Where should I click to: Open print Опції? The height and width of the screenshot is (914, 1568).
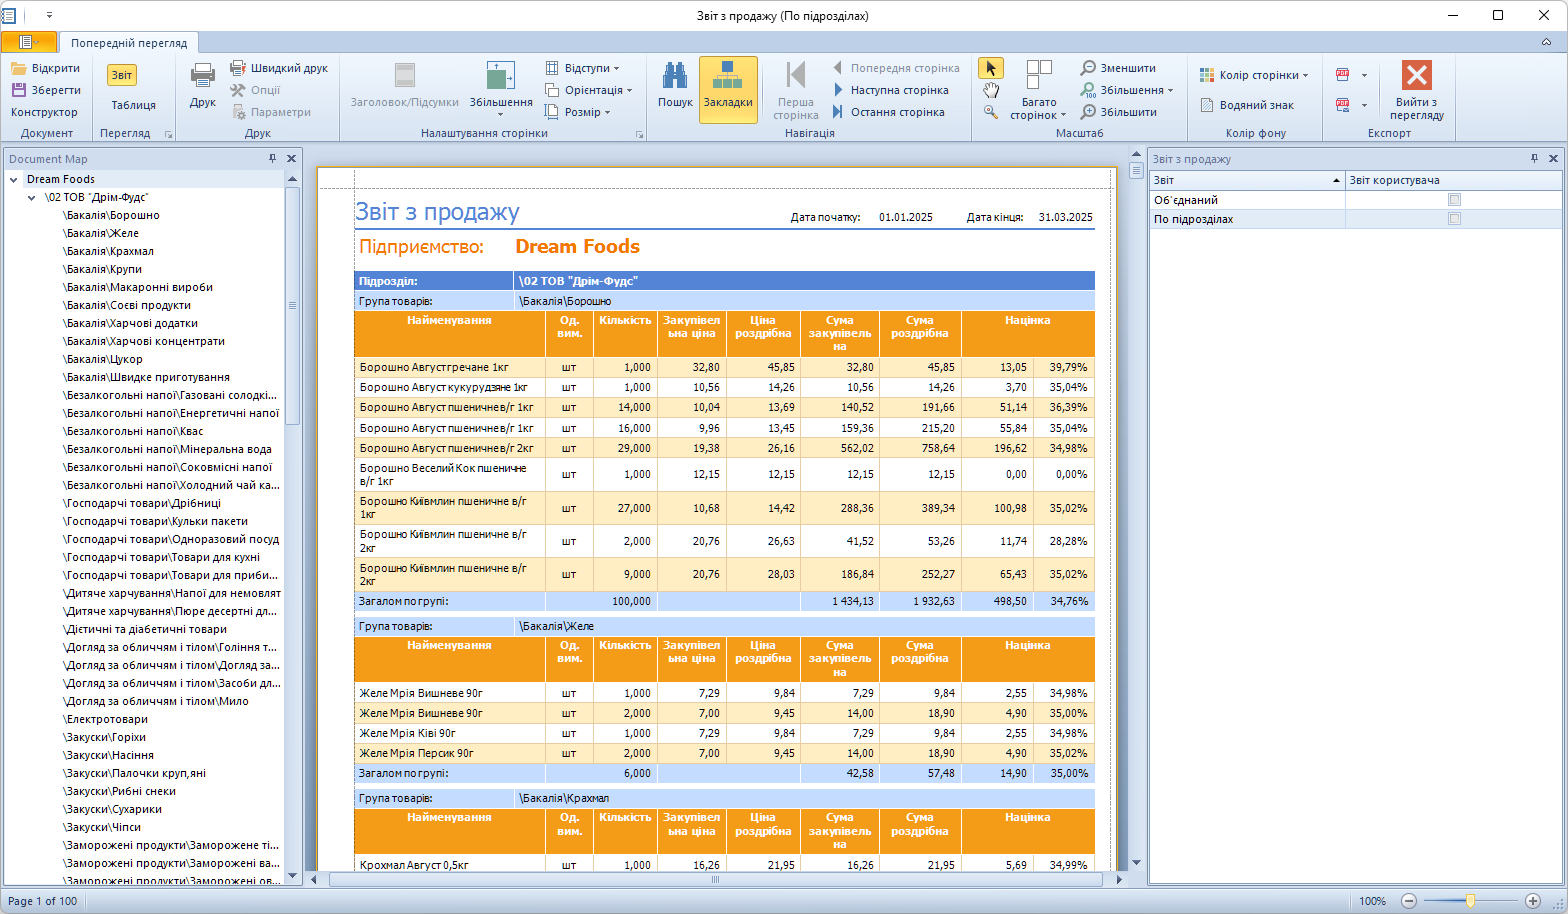click(x=256, y=90)
